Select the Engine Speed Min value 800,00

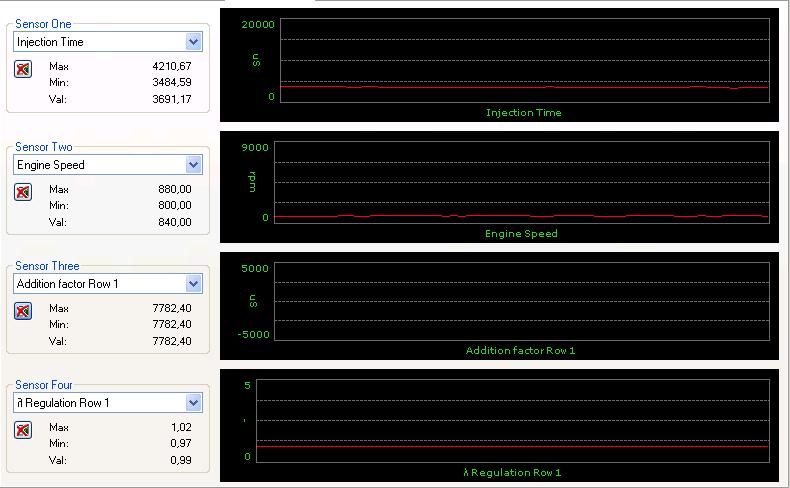click(x=174, y=205)
